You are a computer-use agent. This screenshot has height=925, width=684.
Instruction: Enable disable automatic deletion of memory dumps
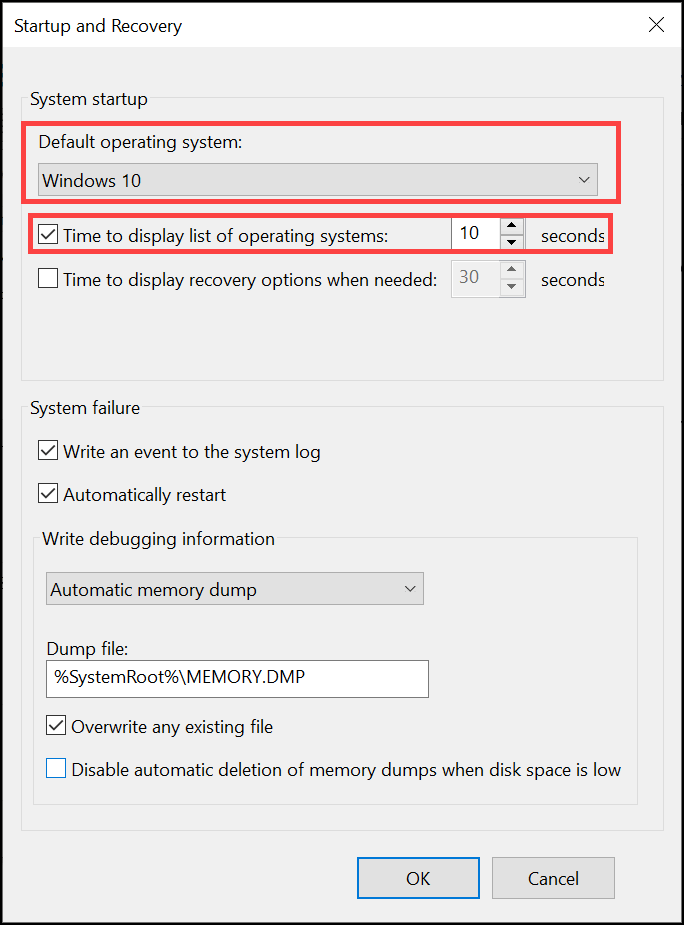point(55,768)
